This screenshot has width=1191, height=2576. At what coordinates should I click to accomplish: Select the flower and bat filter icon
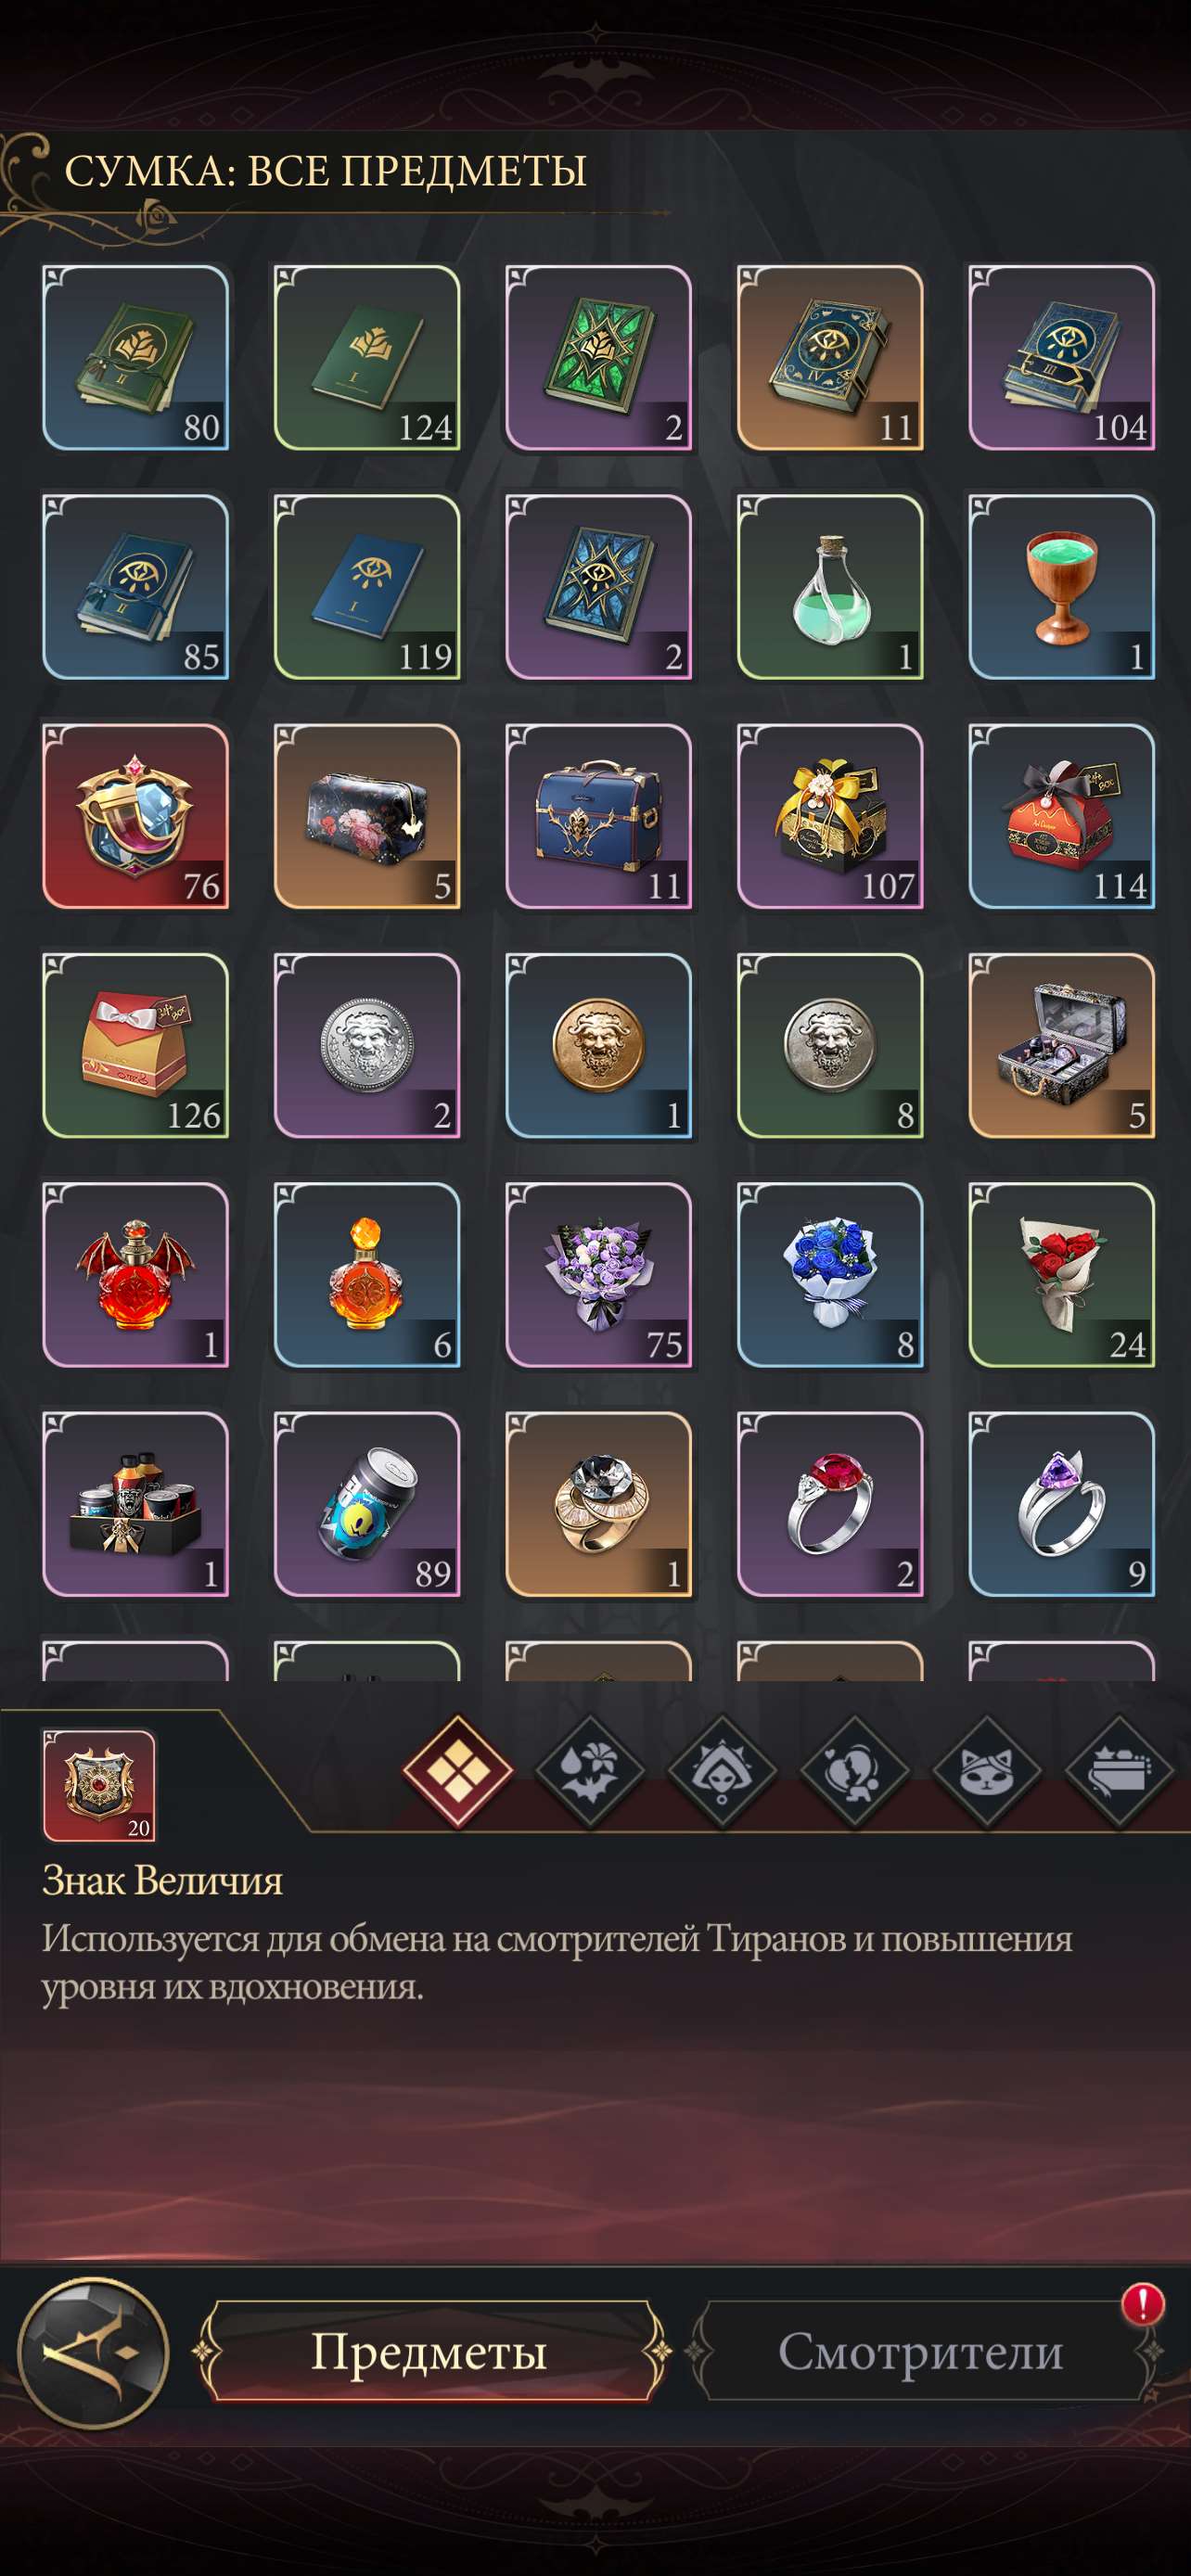click(590, 1771)
